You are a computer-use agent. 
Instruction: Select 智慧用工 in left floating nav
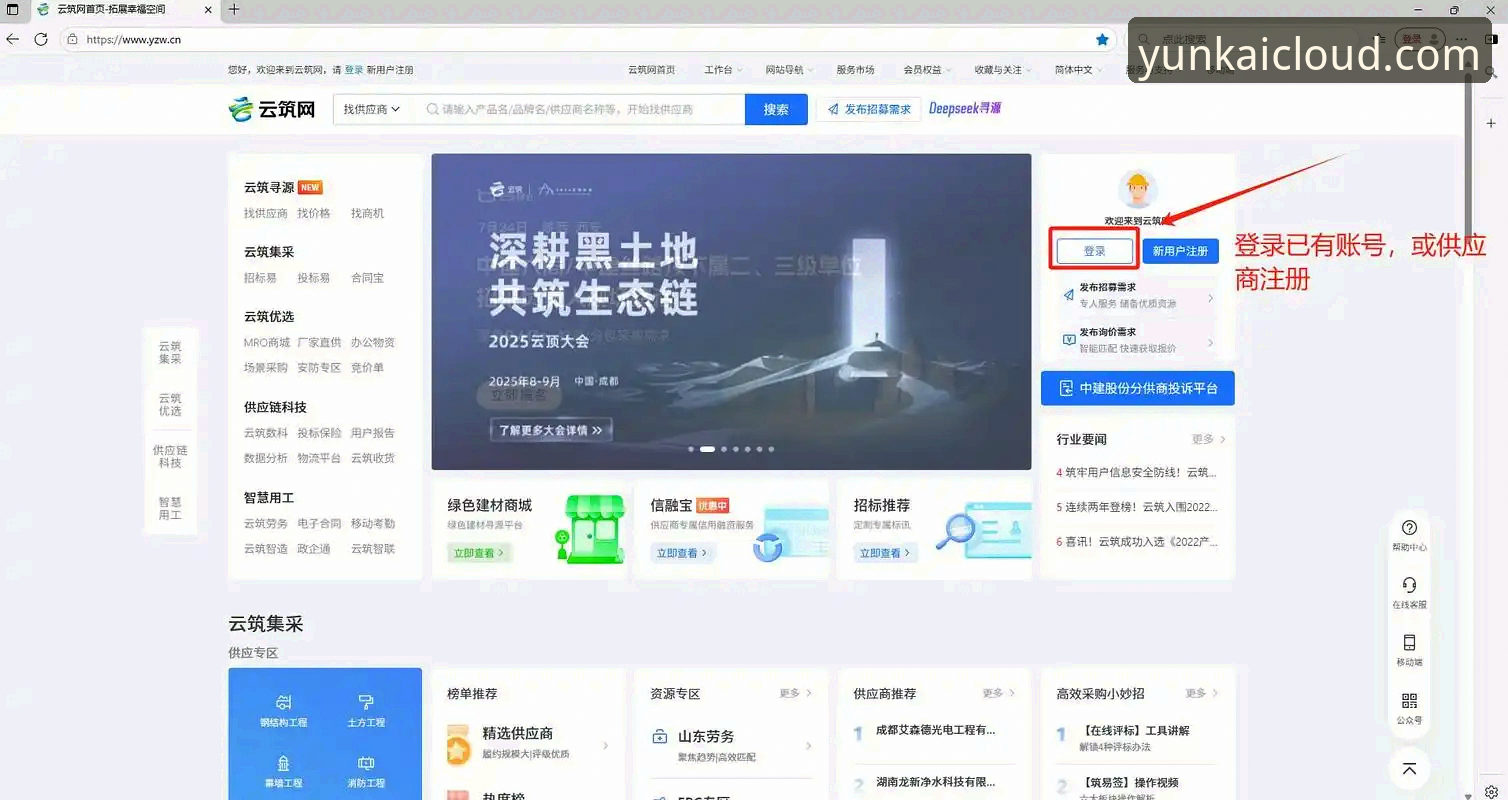170,508
